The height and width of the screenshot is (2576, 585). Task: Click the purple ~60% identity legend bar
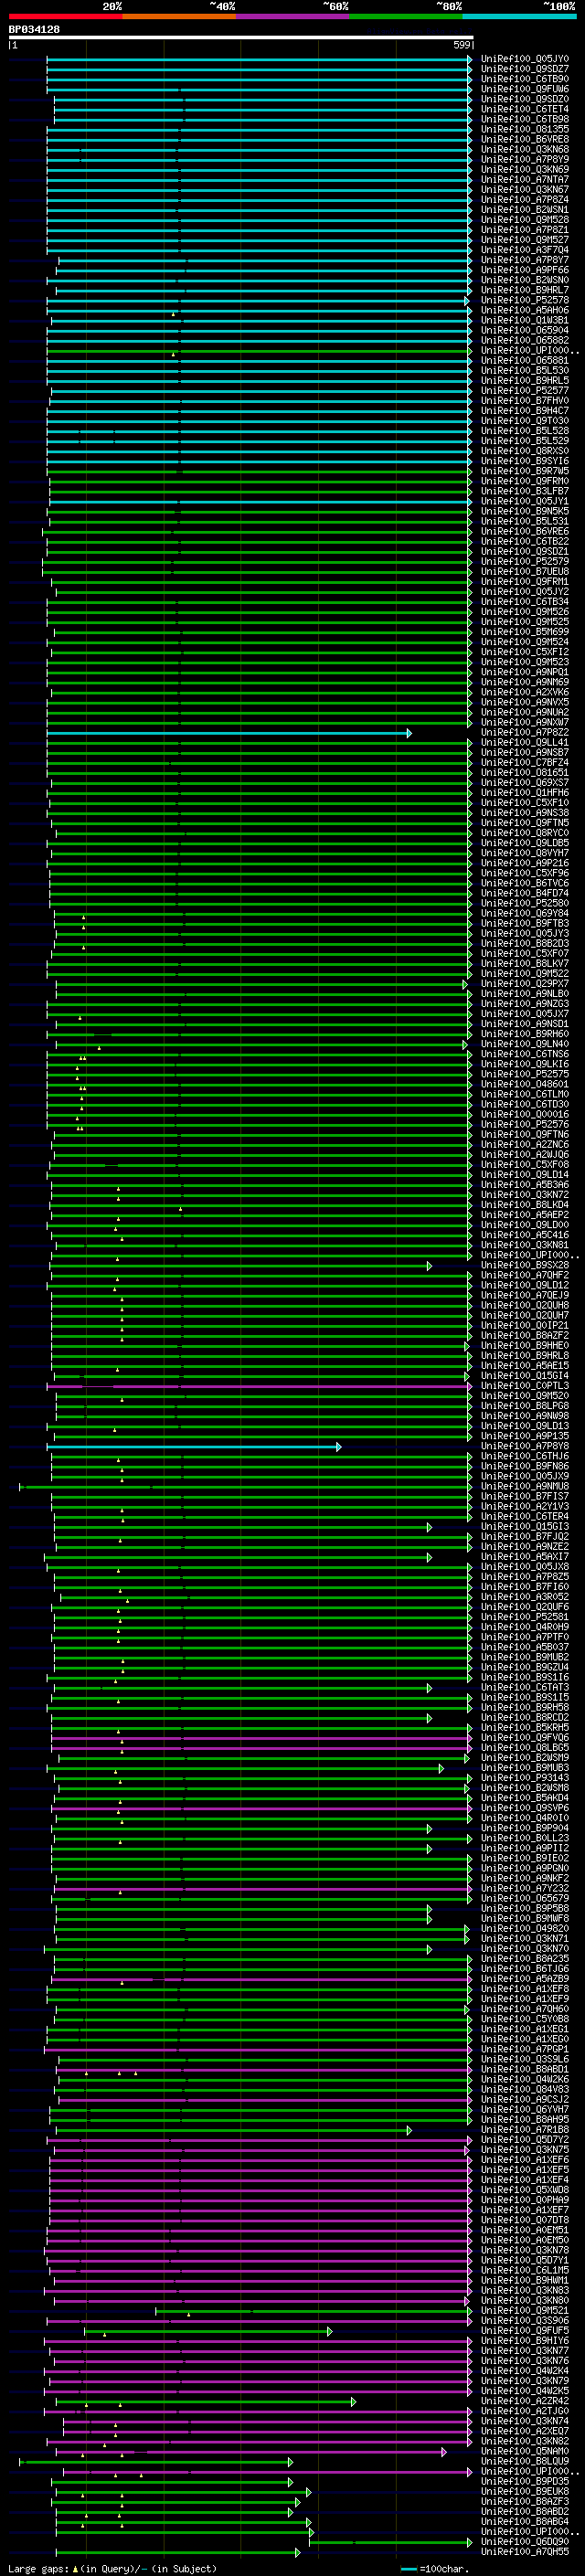coord(292,16)
